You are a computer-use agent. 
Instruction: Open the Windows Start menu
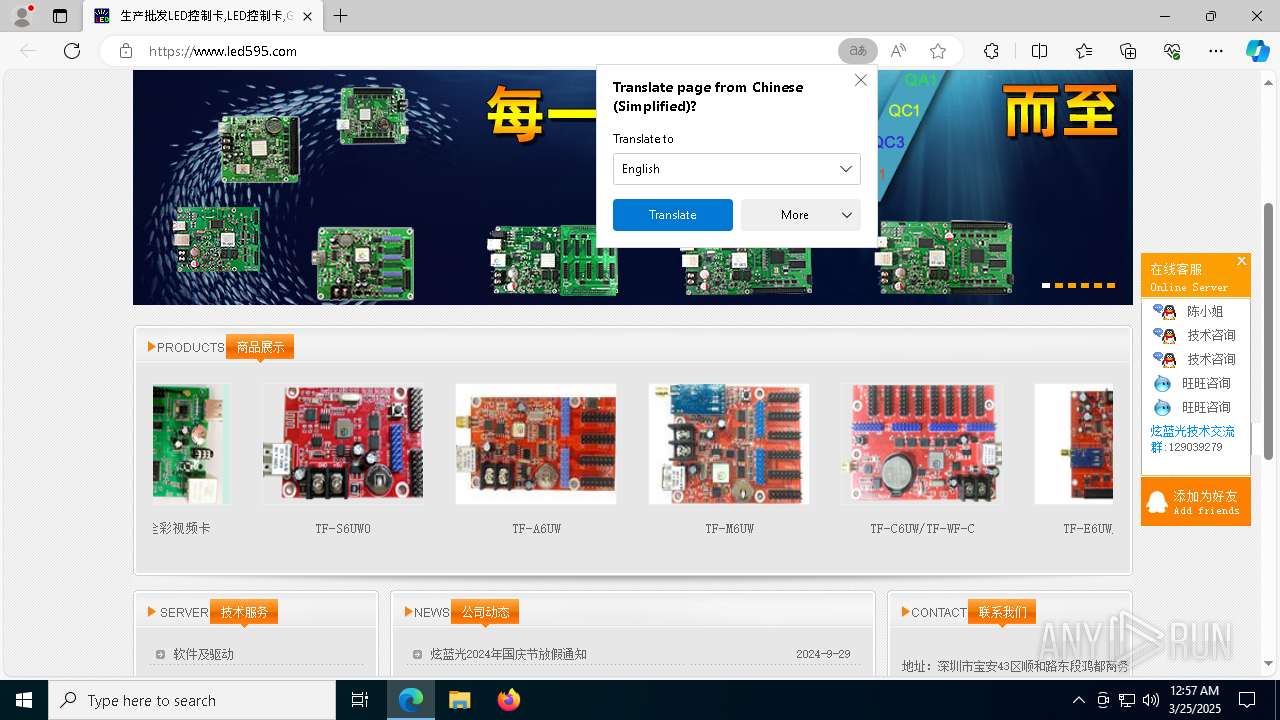24,700
